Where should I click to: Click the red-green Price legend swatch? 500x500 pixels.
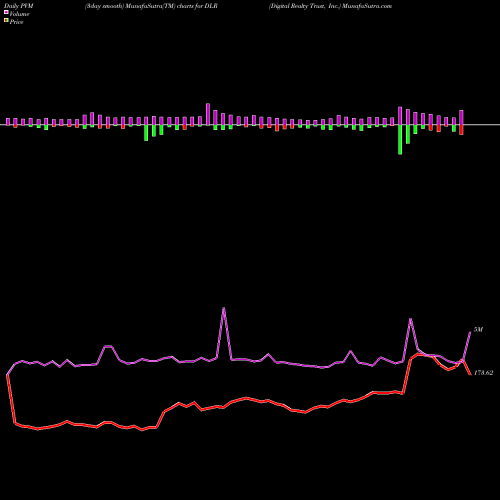[x=6, y=21]
